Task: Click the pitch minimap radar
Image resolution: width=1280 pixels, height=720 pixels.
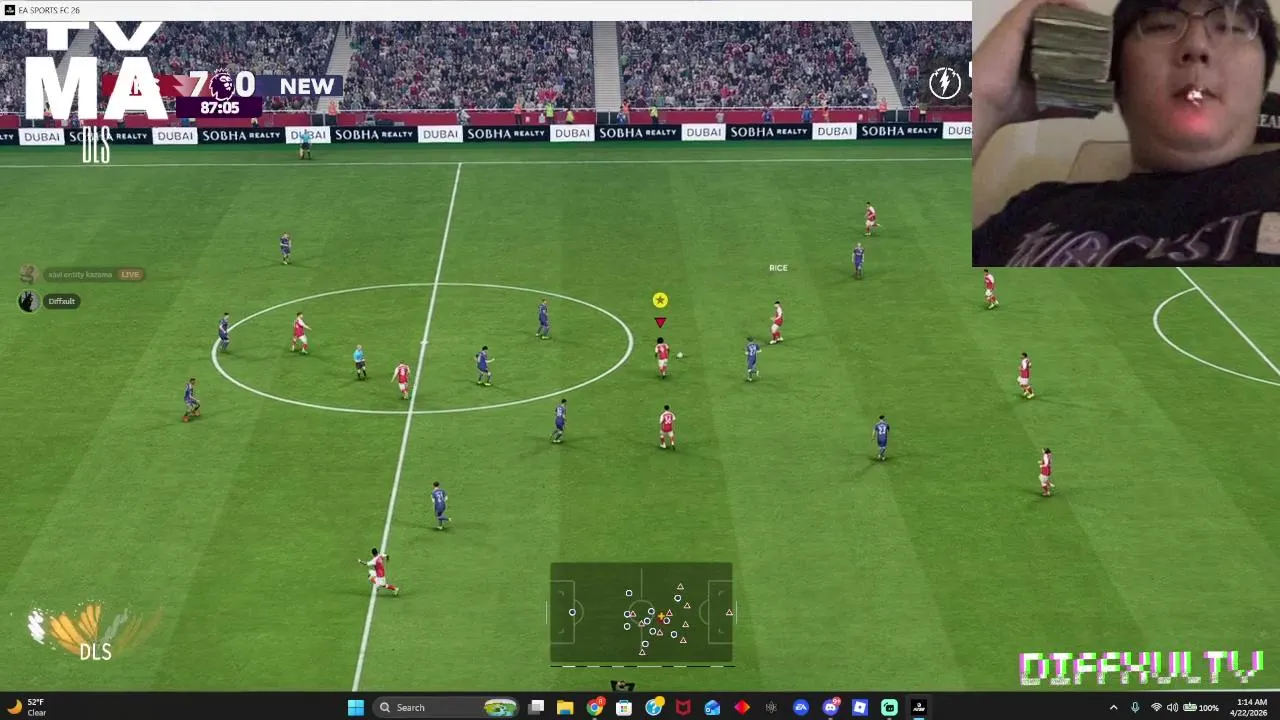Action: [641, 613]
